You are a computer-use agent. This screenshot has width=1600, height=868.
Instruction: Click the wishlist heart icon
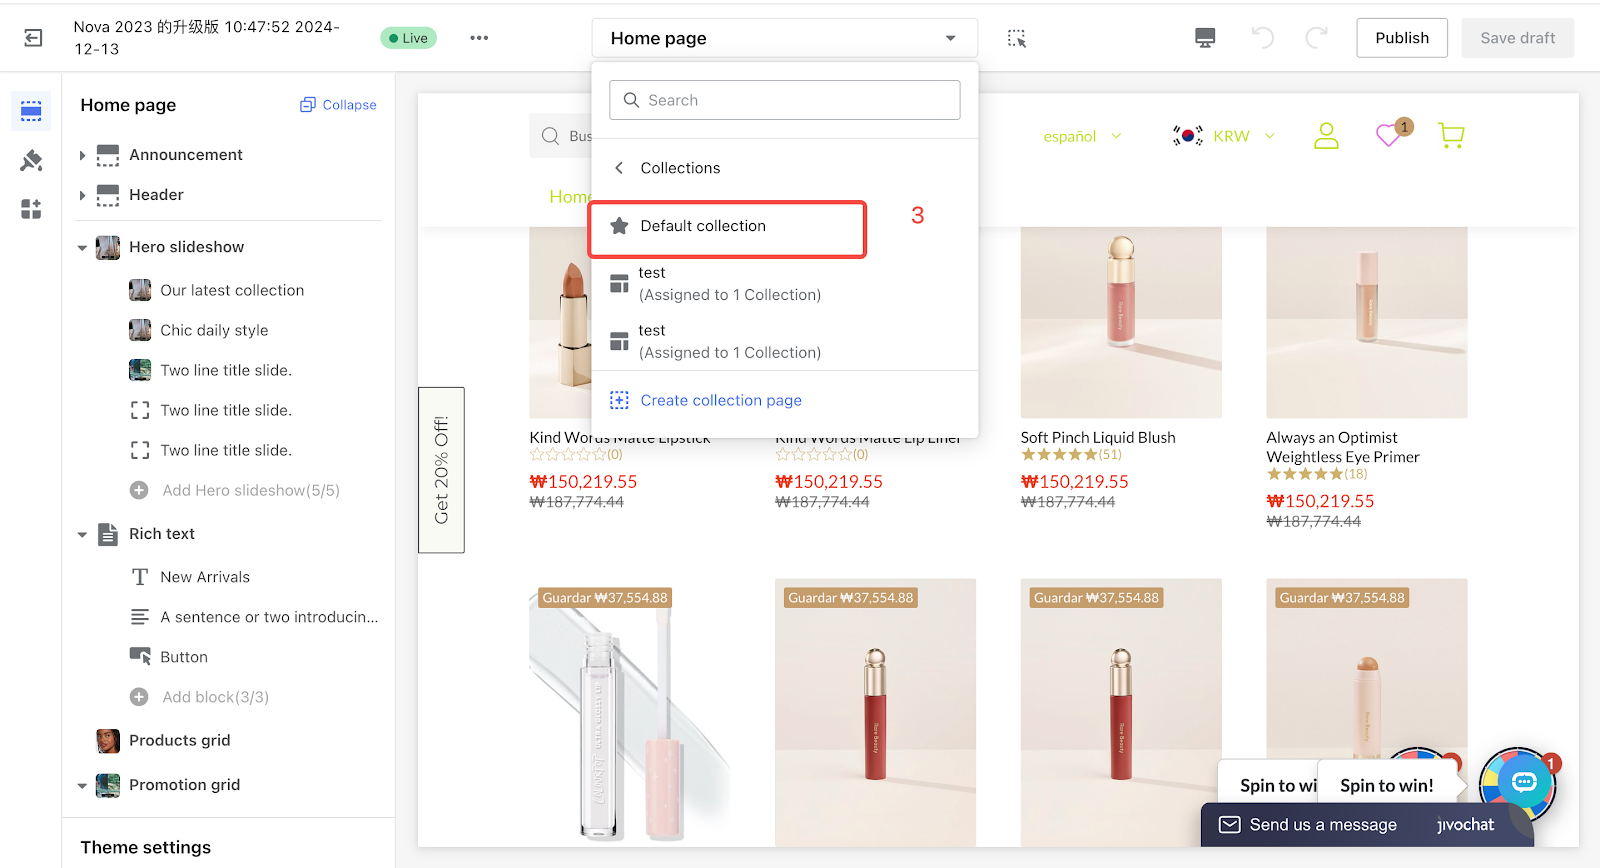1388,135
